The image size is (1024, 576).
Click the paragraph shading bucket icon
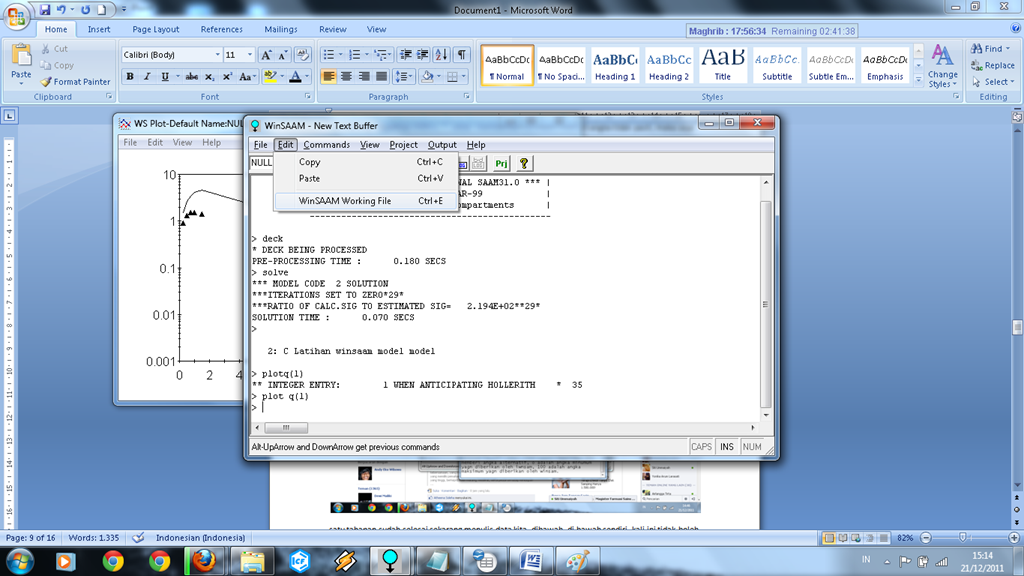click(x=427, y=76)
